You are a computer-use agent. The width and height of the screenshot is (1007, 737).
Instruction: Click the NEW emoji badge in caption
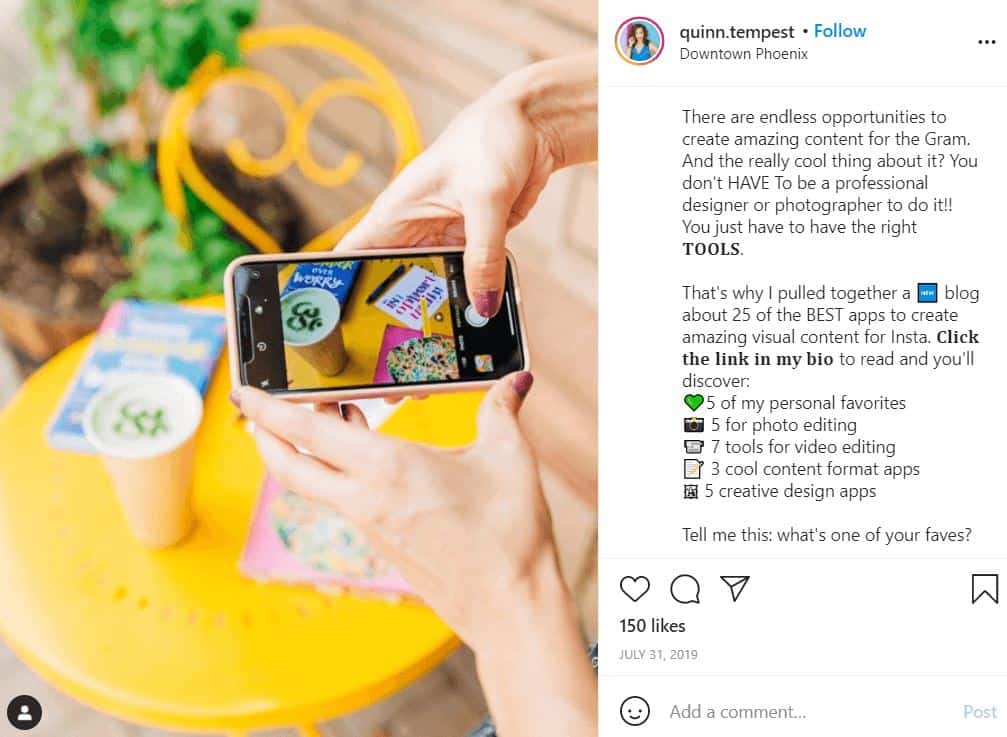[927, 293]
